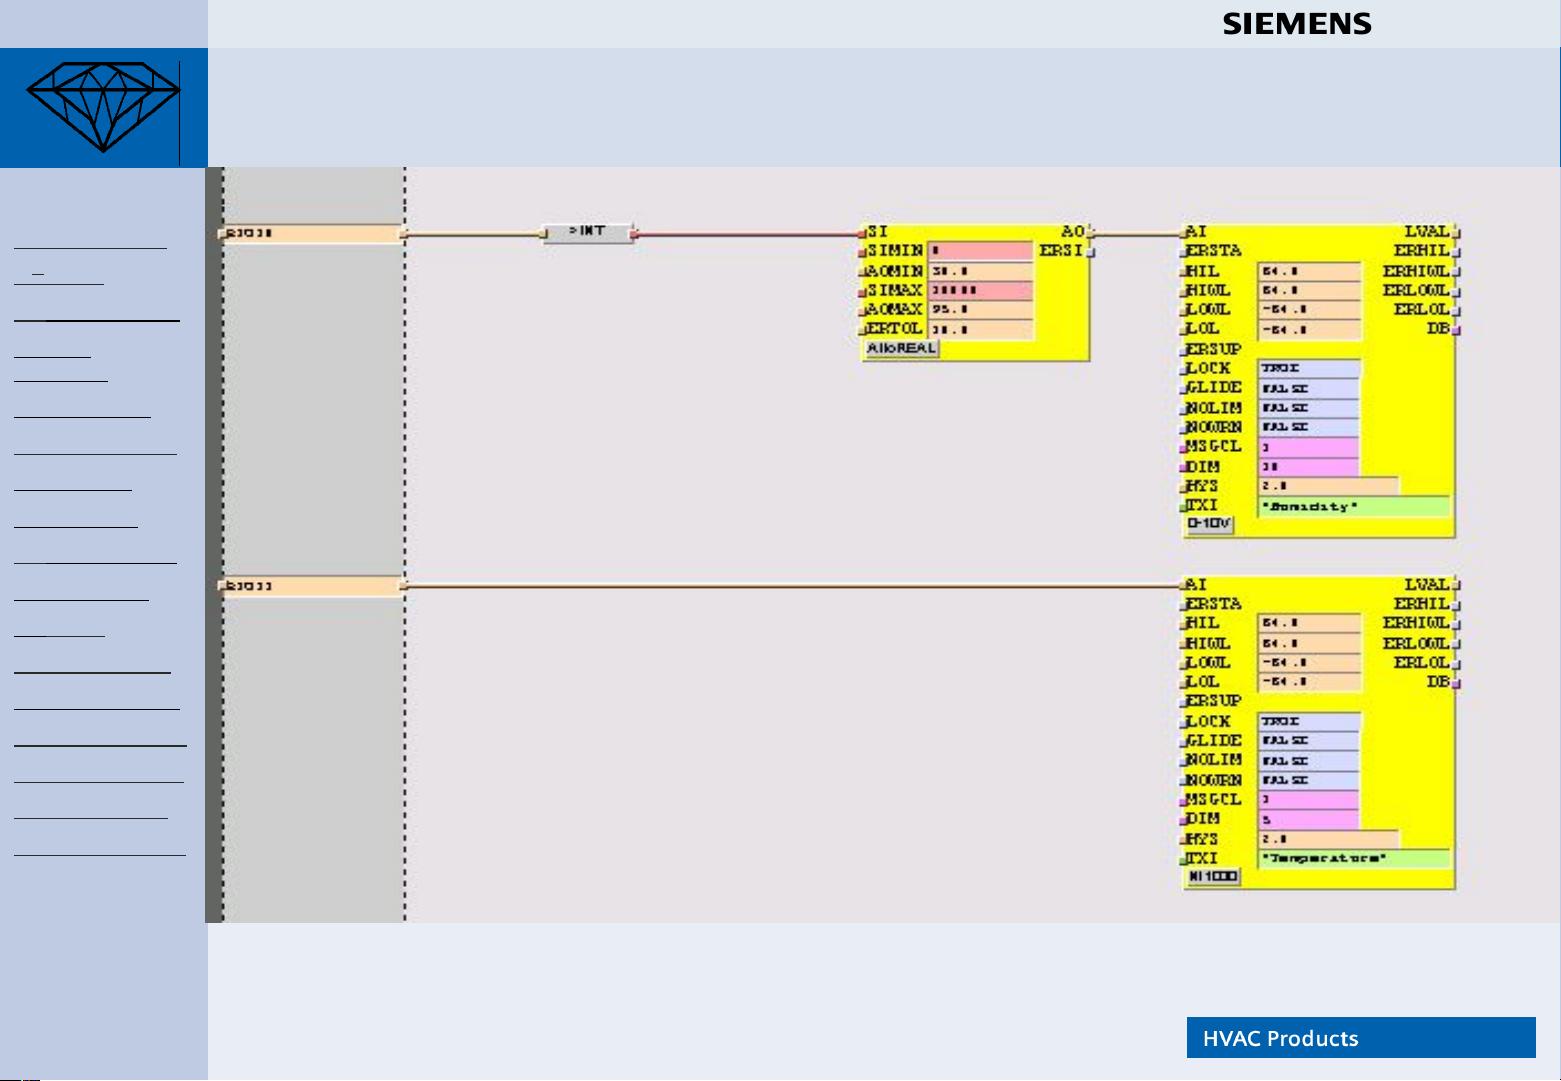Click the diamond logo icon
This screenshot has width=1561, height=1081.
click(103, 106)
